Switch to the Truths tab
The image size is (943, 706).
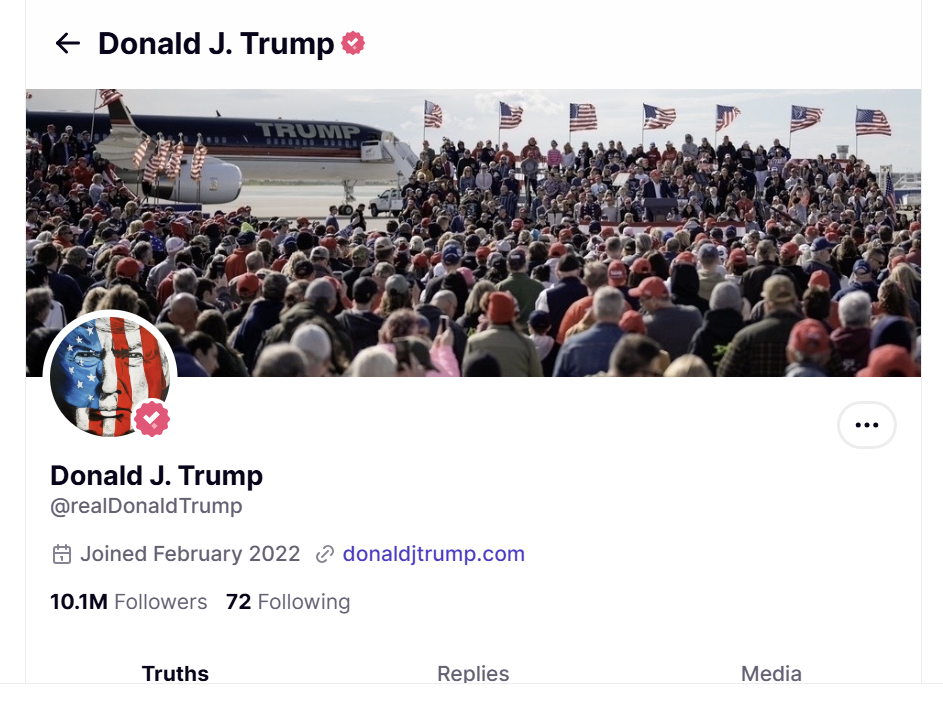[175, 673]
